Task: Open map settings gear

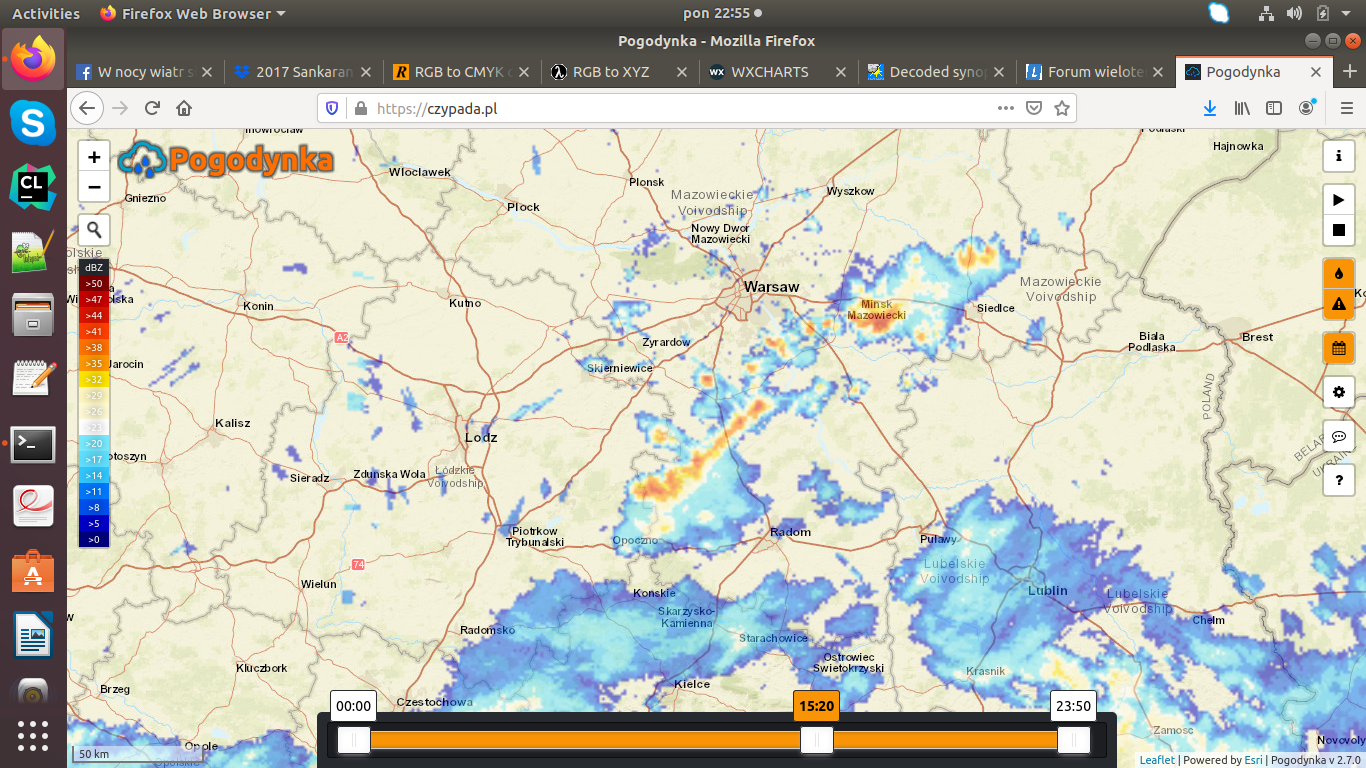Action: (1338, 392)
